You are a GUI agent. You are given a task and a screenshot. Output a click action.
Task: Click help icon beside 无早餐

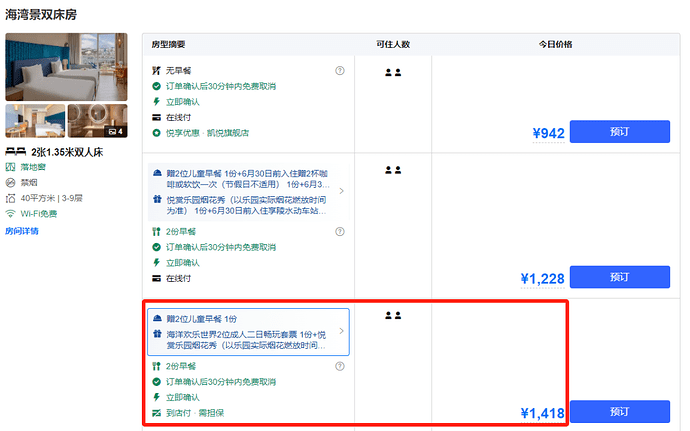[x=340, y=71]
